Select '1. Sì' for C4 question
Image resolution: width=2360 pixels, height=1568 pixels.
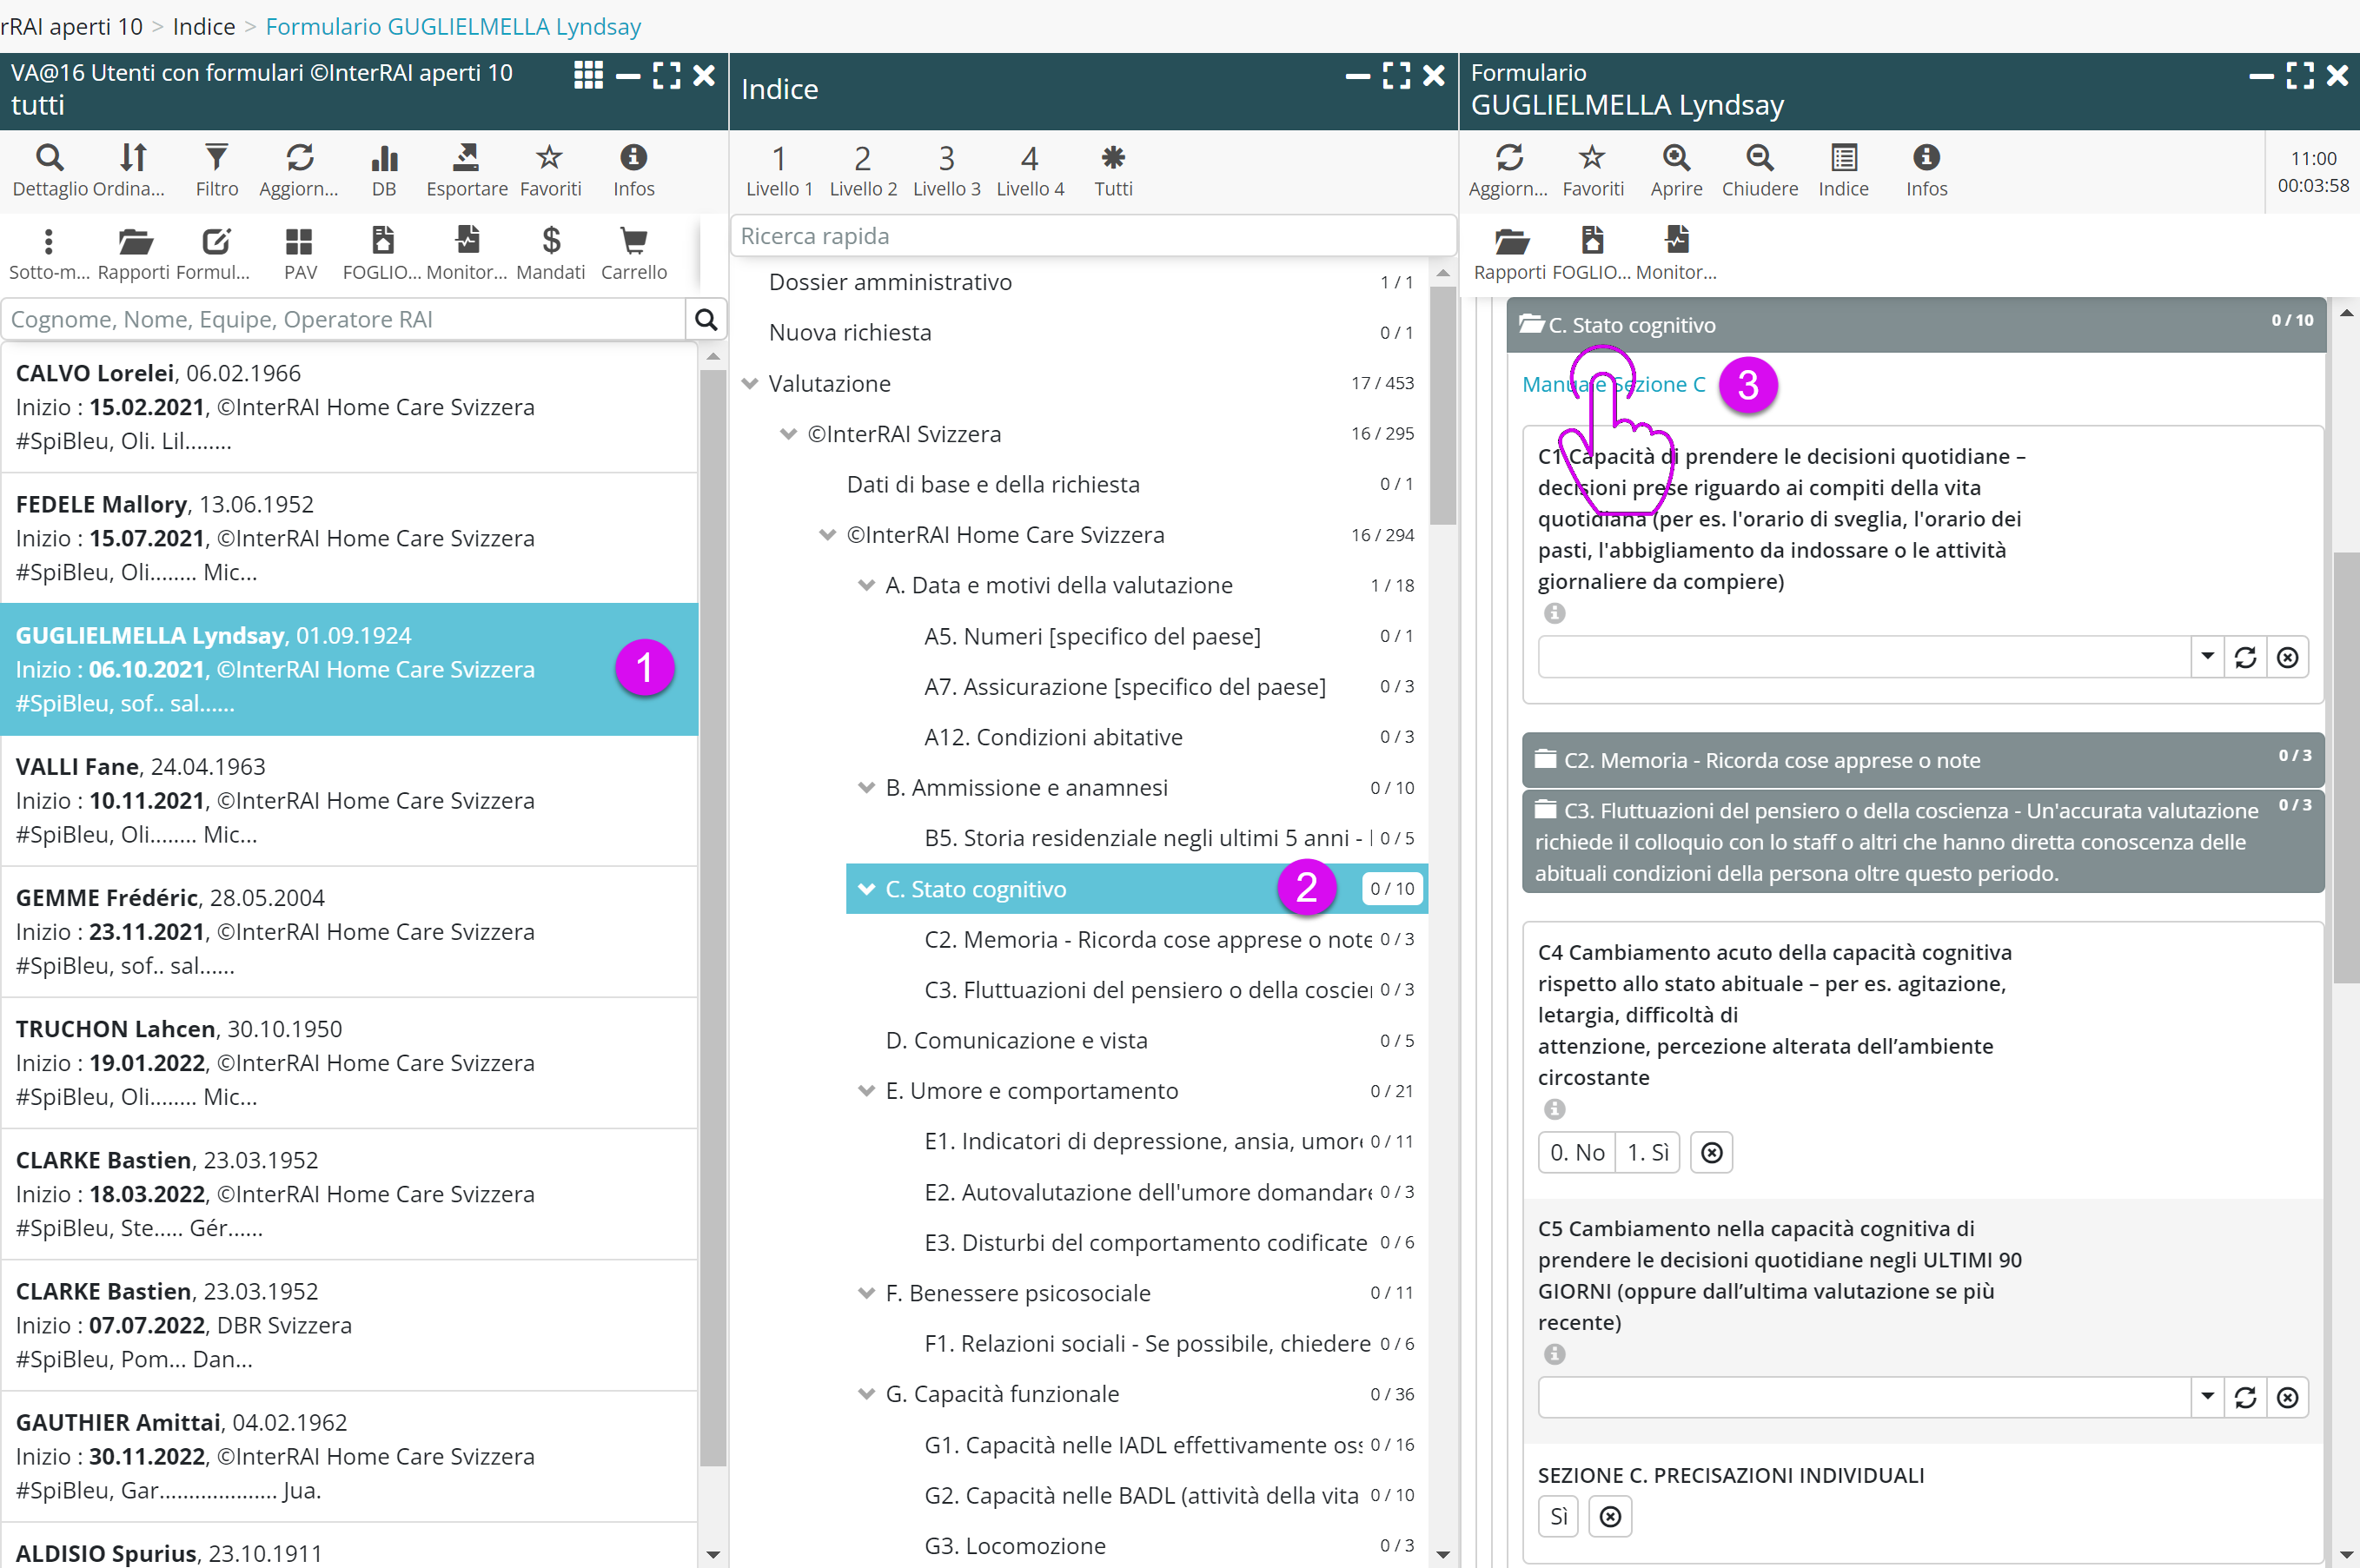(1647, 1152)
